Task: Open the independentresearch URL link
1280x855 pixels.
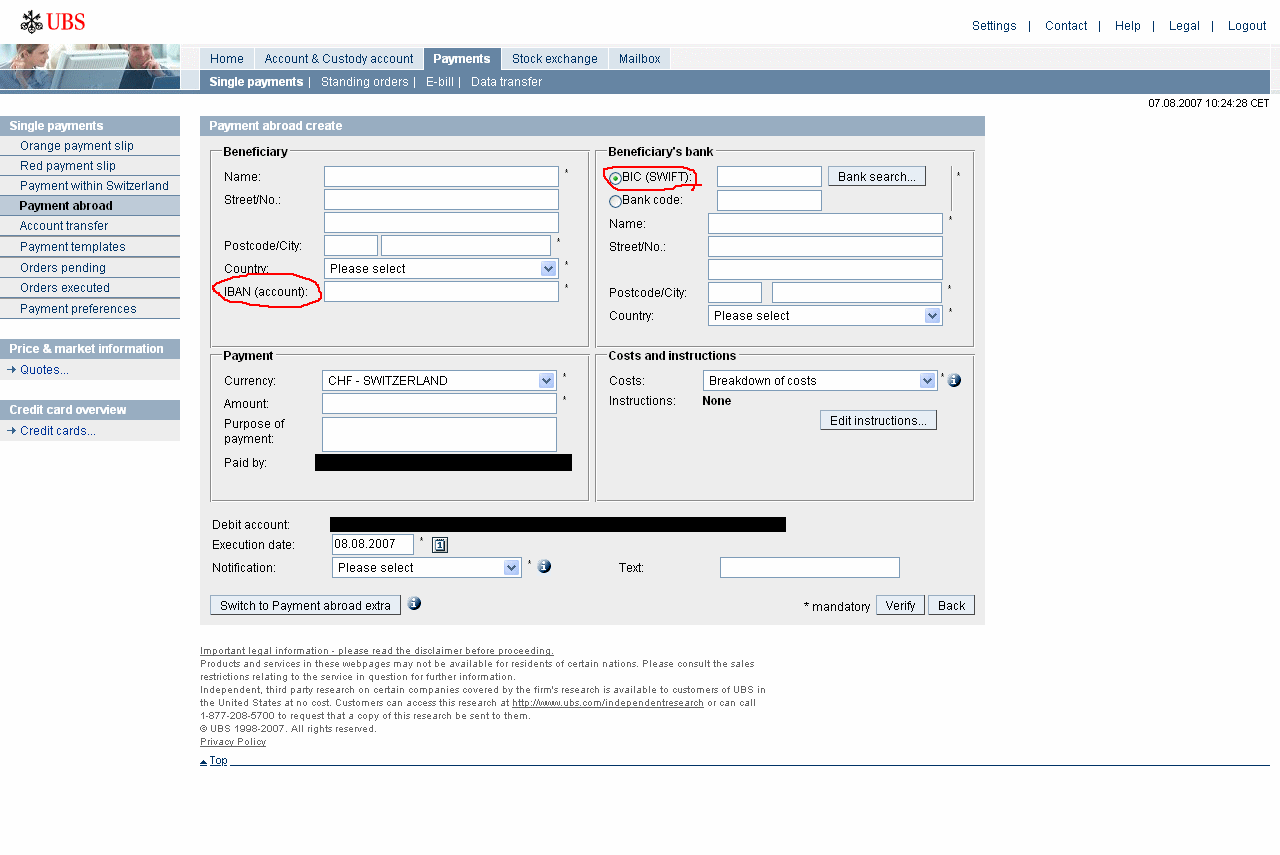Action: coord(608,703)
